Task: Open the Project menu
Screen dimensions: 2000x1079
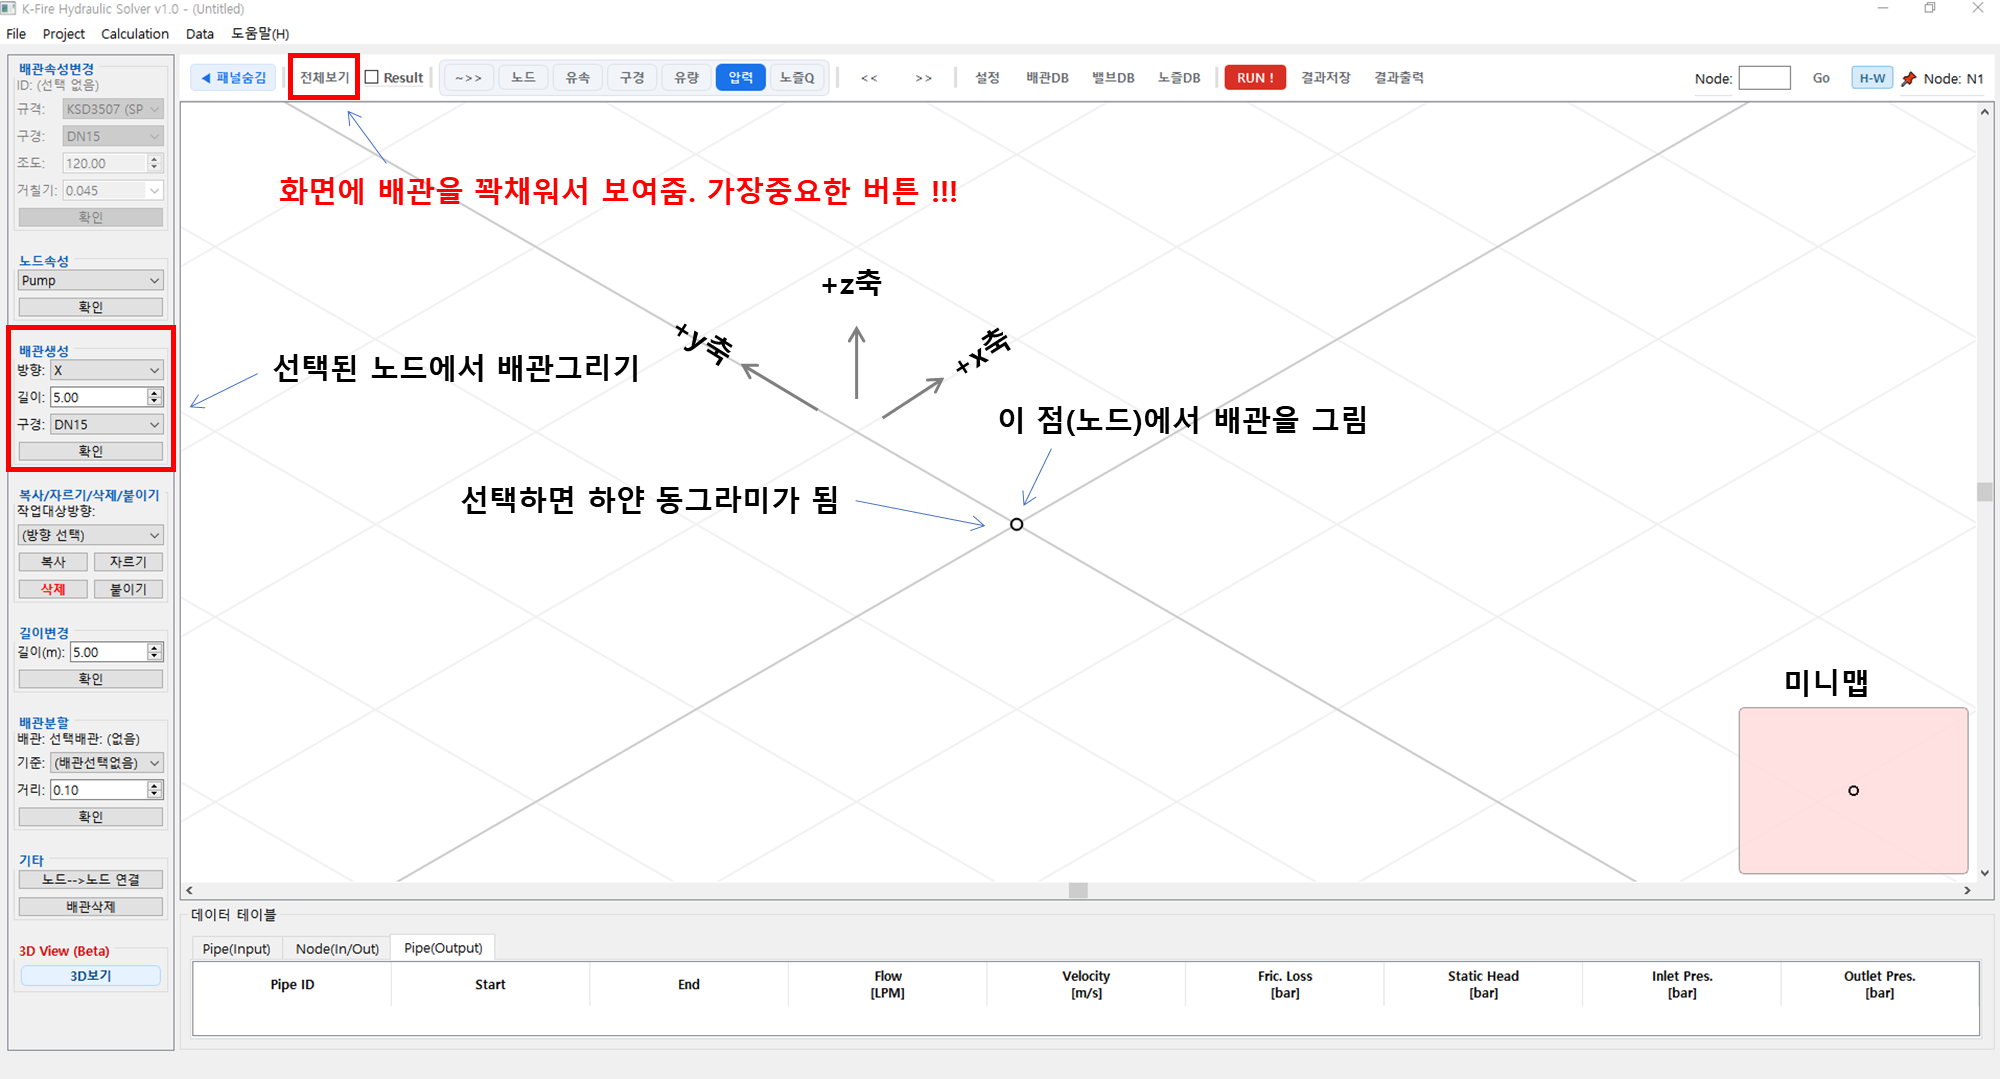Action: click(x=64, y=34)
